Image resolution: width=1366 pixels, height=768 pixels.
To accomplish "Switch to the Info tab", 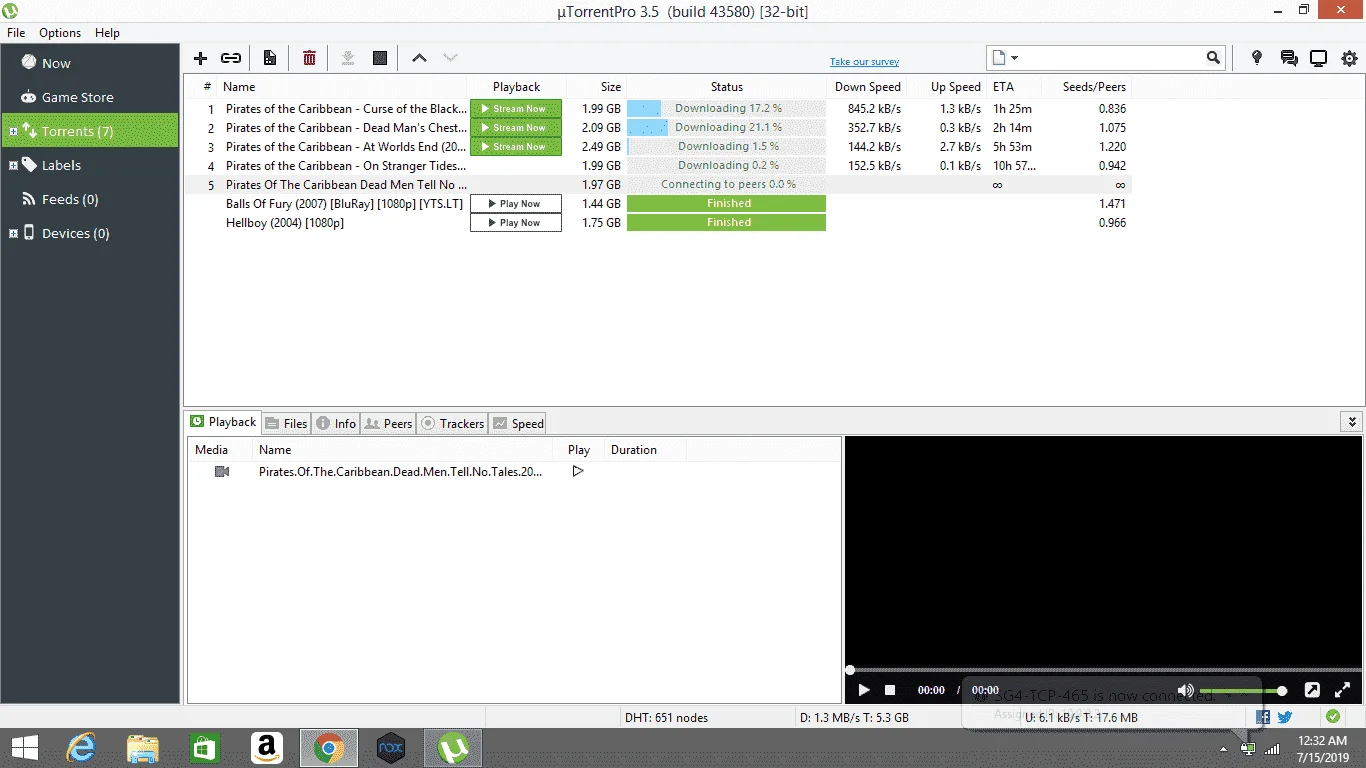I will pyautogui.click(x=336, y=423).
